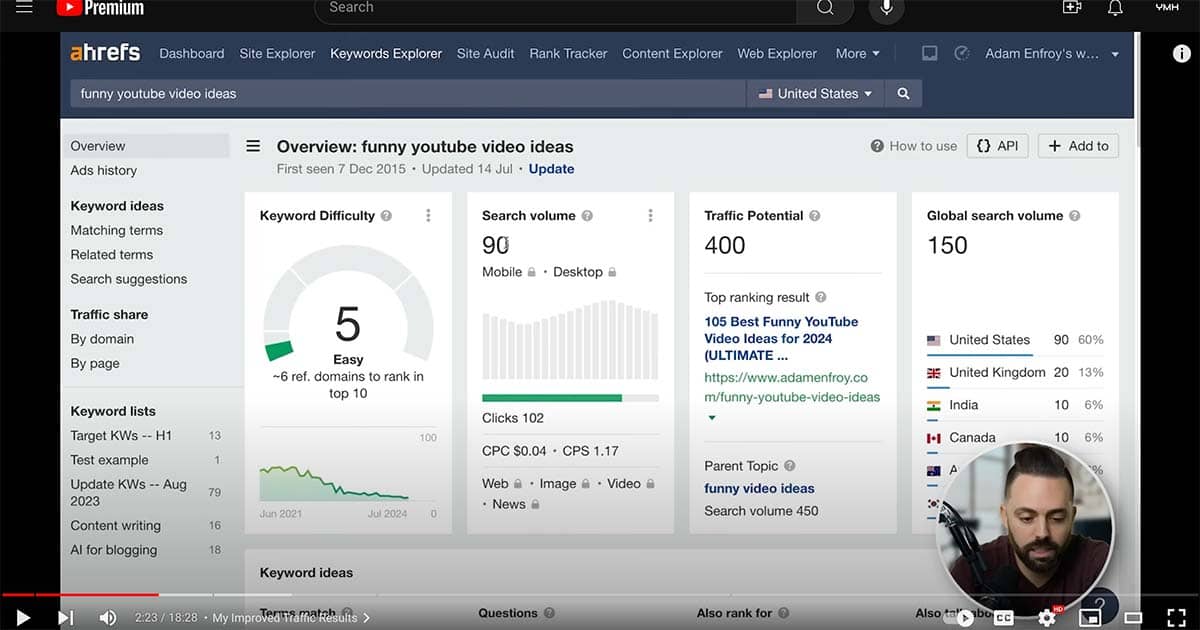Click the video progress bar
This screenshot has height=630, width=1200.
[600, 597]
